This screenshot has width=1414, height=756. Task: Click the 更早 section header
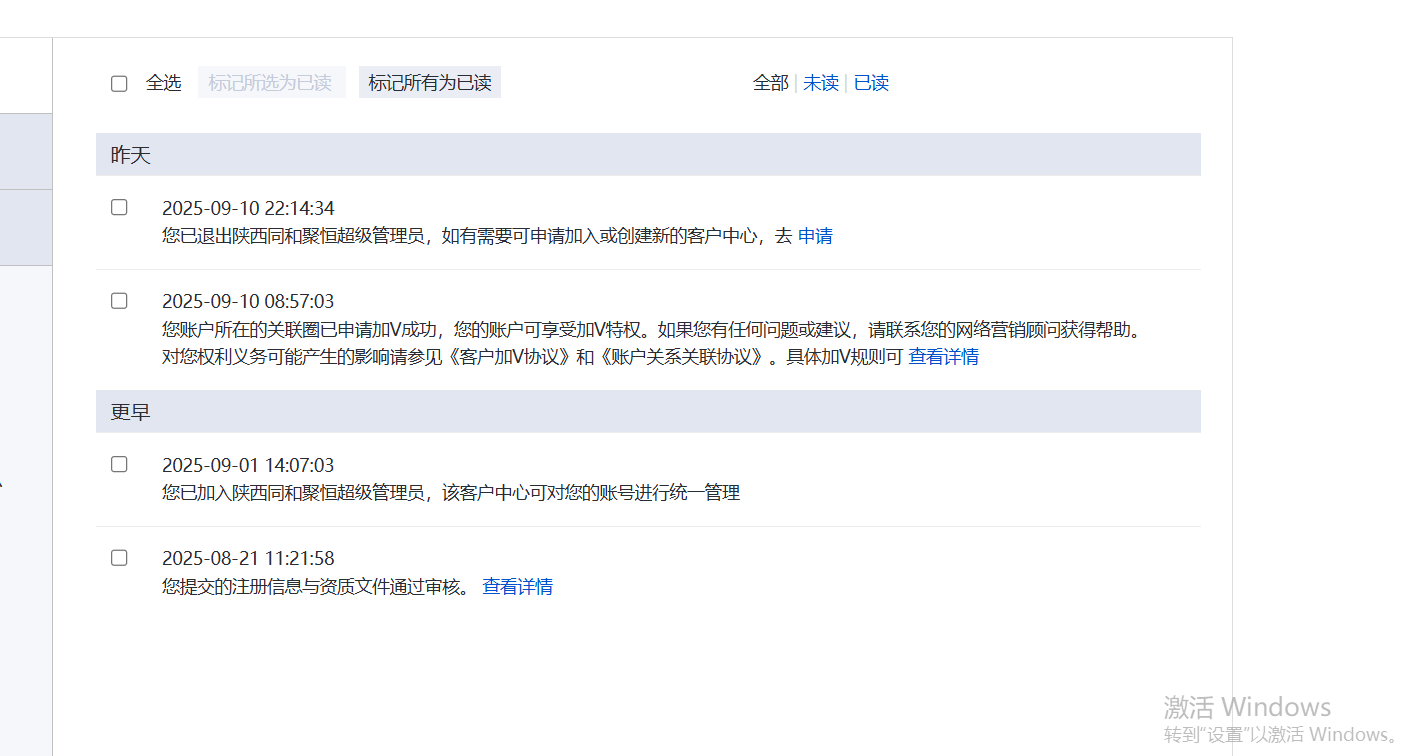pyautogui.click(x=128, y=411)
